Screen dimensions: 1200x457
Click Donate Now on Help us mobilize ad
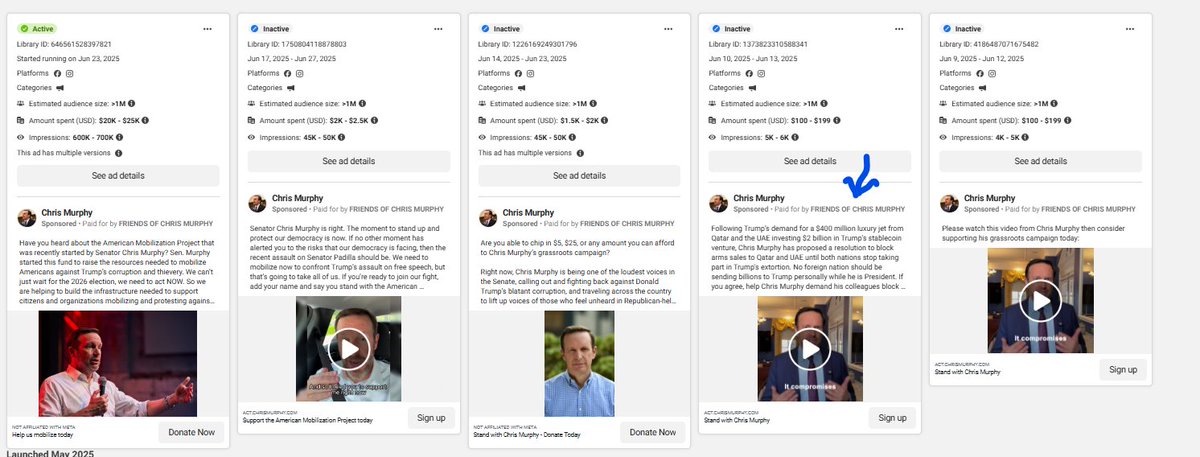[x=190, y=432]
